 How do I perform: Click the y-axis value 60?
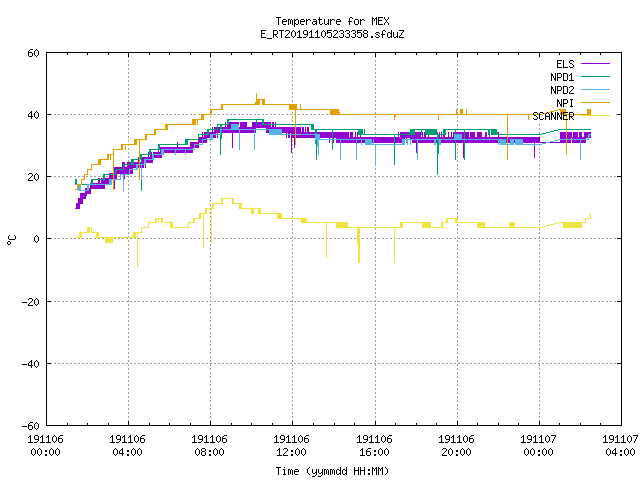(33, 53)
